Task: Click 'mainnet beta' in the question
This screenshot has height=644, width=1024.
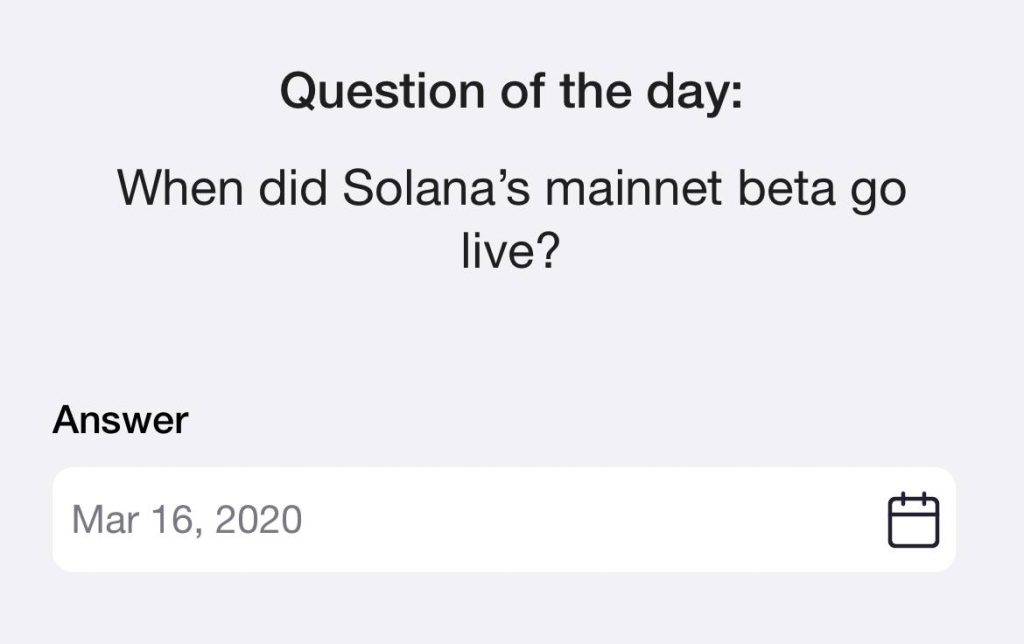Action: [x=690, y=188]
